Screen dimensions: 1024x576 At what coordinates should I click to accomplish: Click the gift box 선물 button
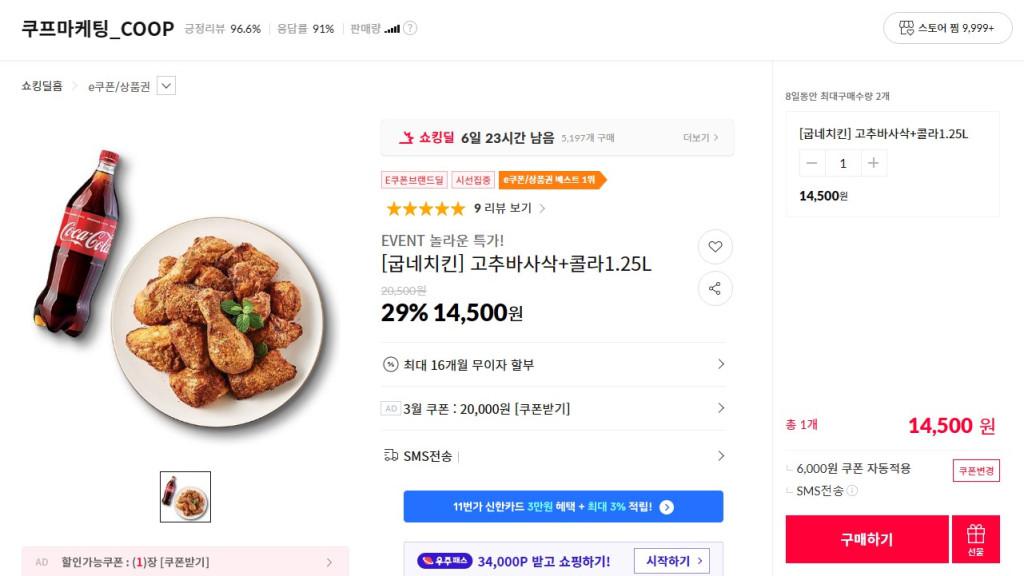(975, 539)
